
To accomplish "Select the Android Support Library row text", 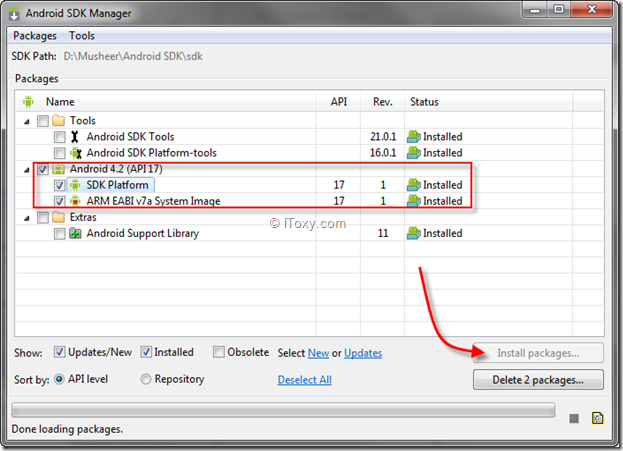I will click(x=143, y=233).
